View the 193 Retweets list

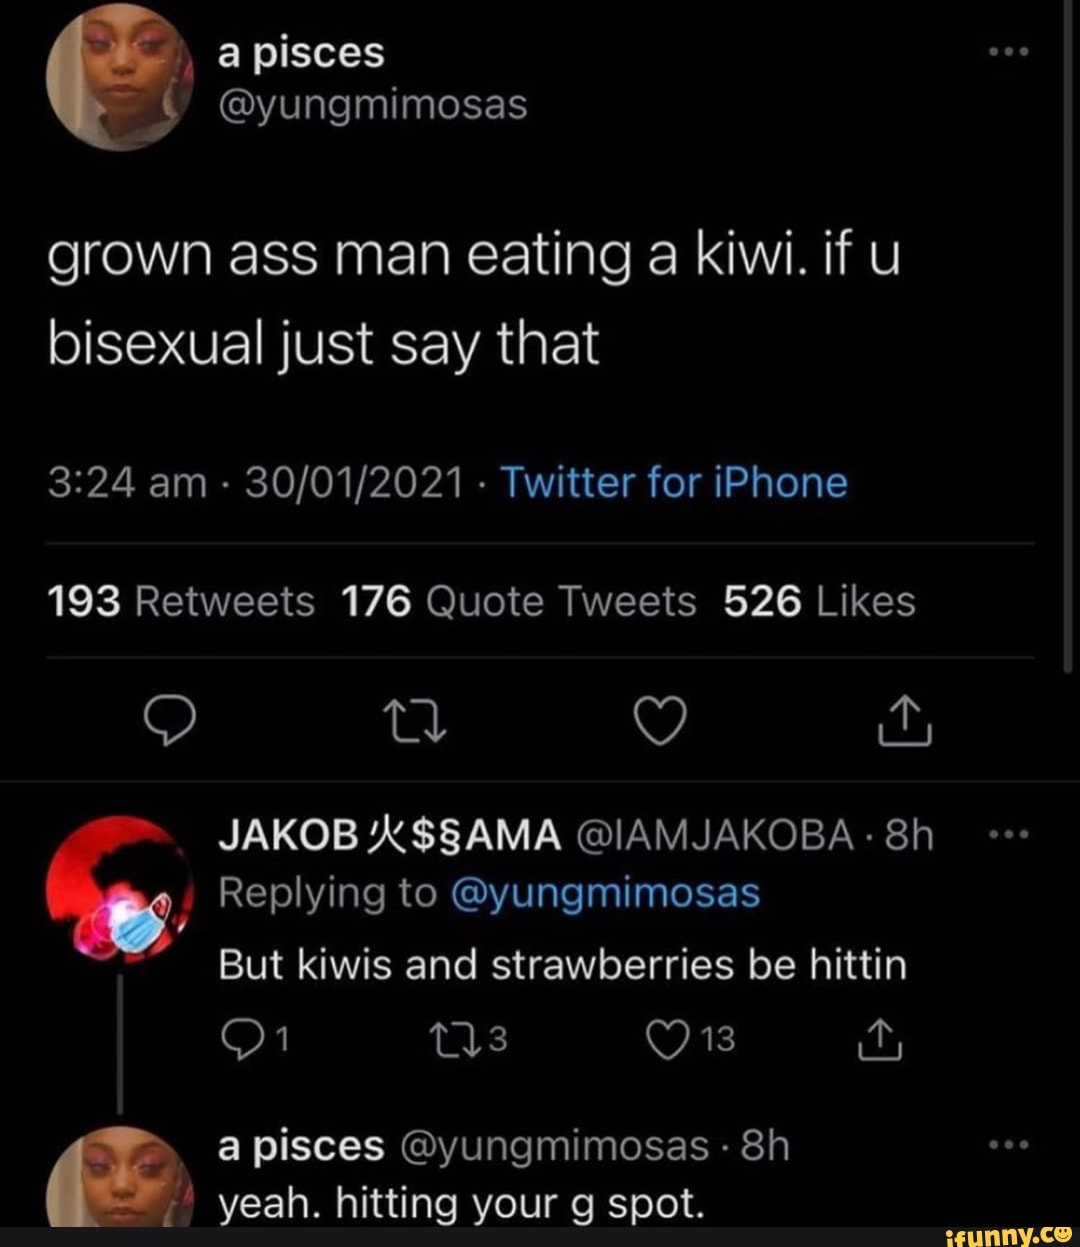tap(180, 602)
